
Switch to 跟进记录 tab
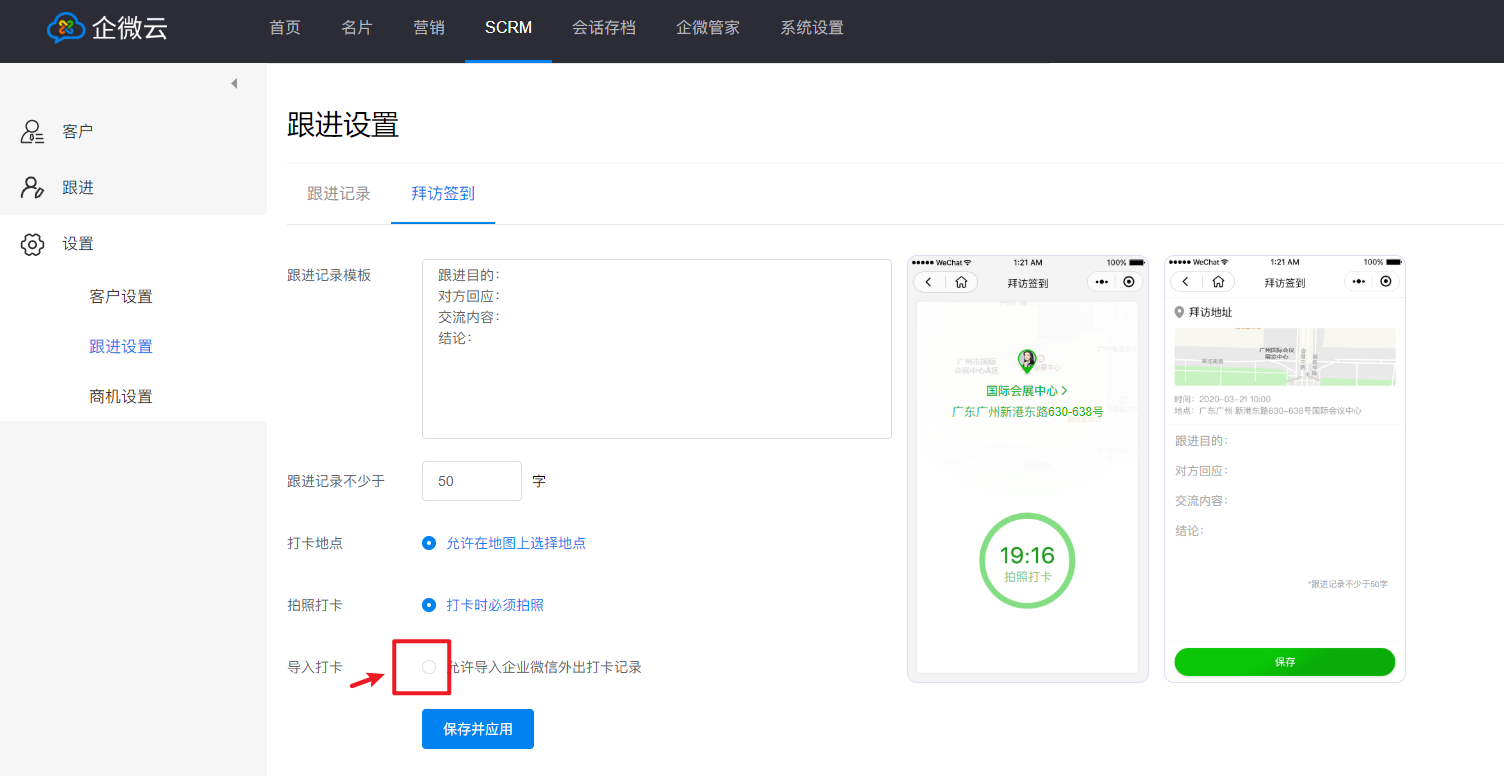click(339, 194)
